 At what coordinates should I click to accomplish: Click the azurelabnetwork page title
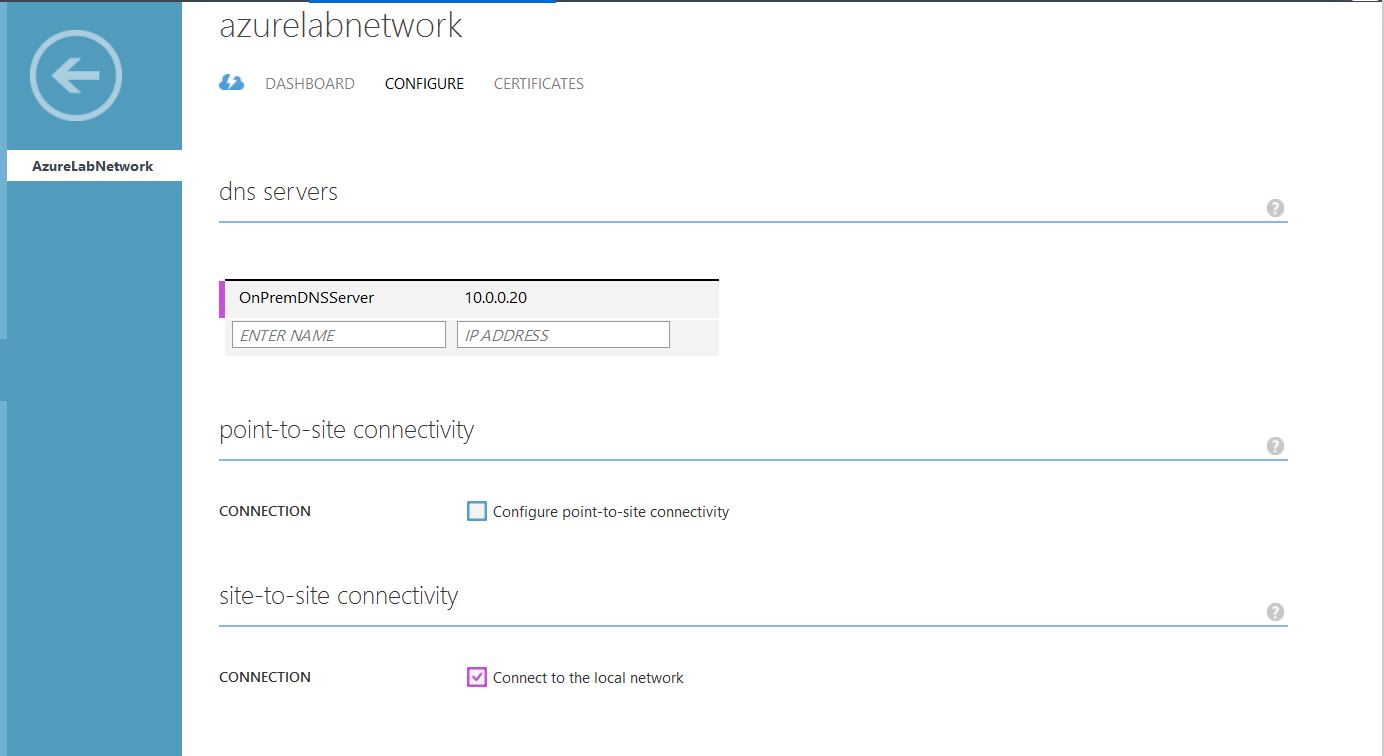[340, 26]
